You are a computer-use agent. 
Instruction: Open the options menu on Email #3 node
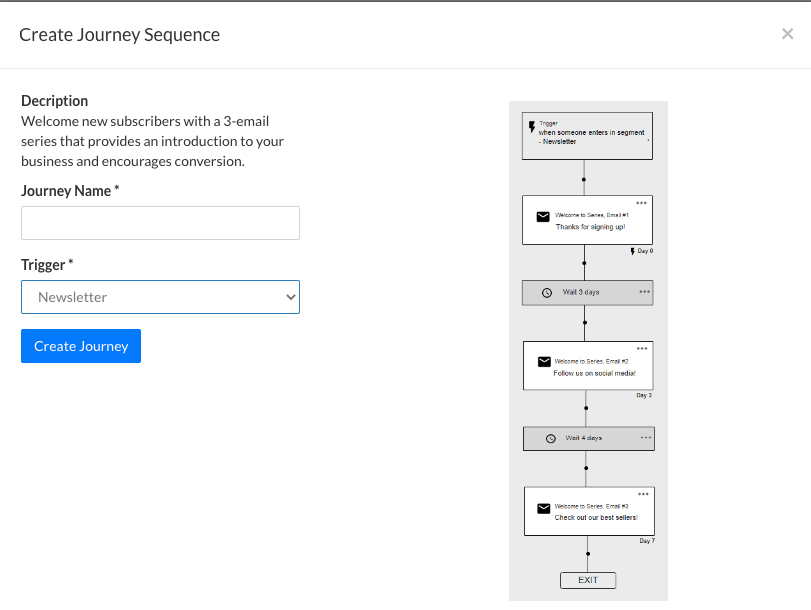pyautogui.click(x=642, y=495)
